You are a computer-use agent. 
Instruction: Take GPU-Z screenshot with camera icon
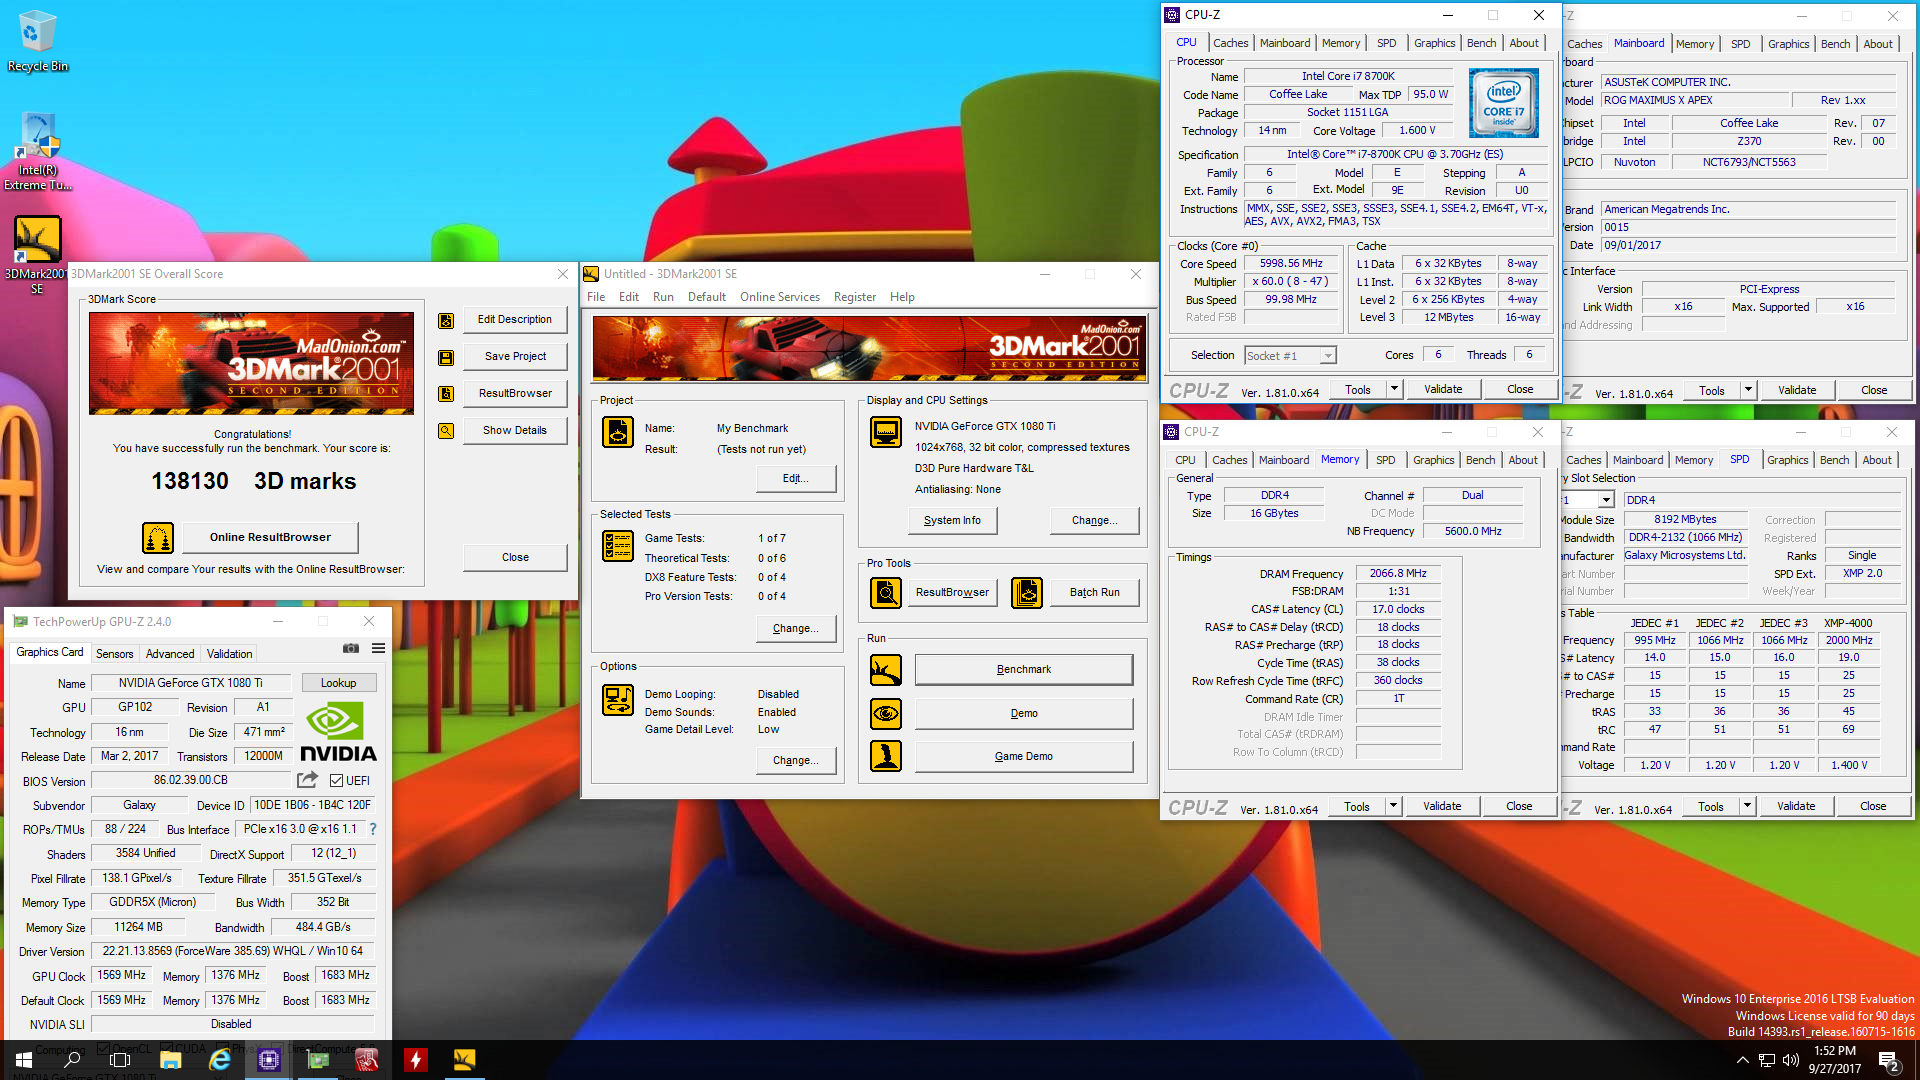pyautogui.click(x=351, y=649)
